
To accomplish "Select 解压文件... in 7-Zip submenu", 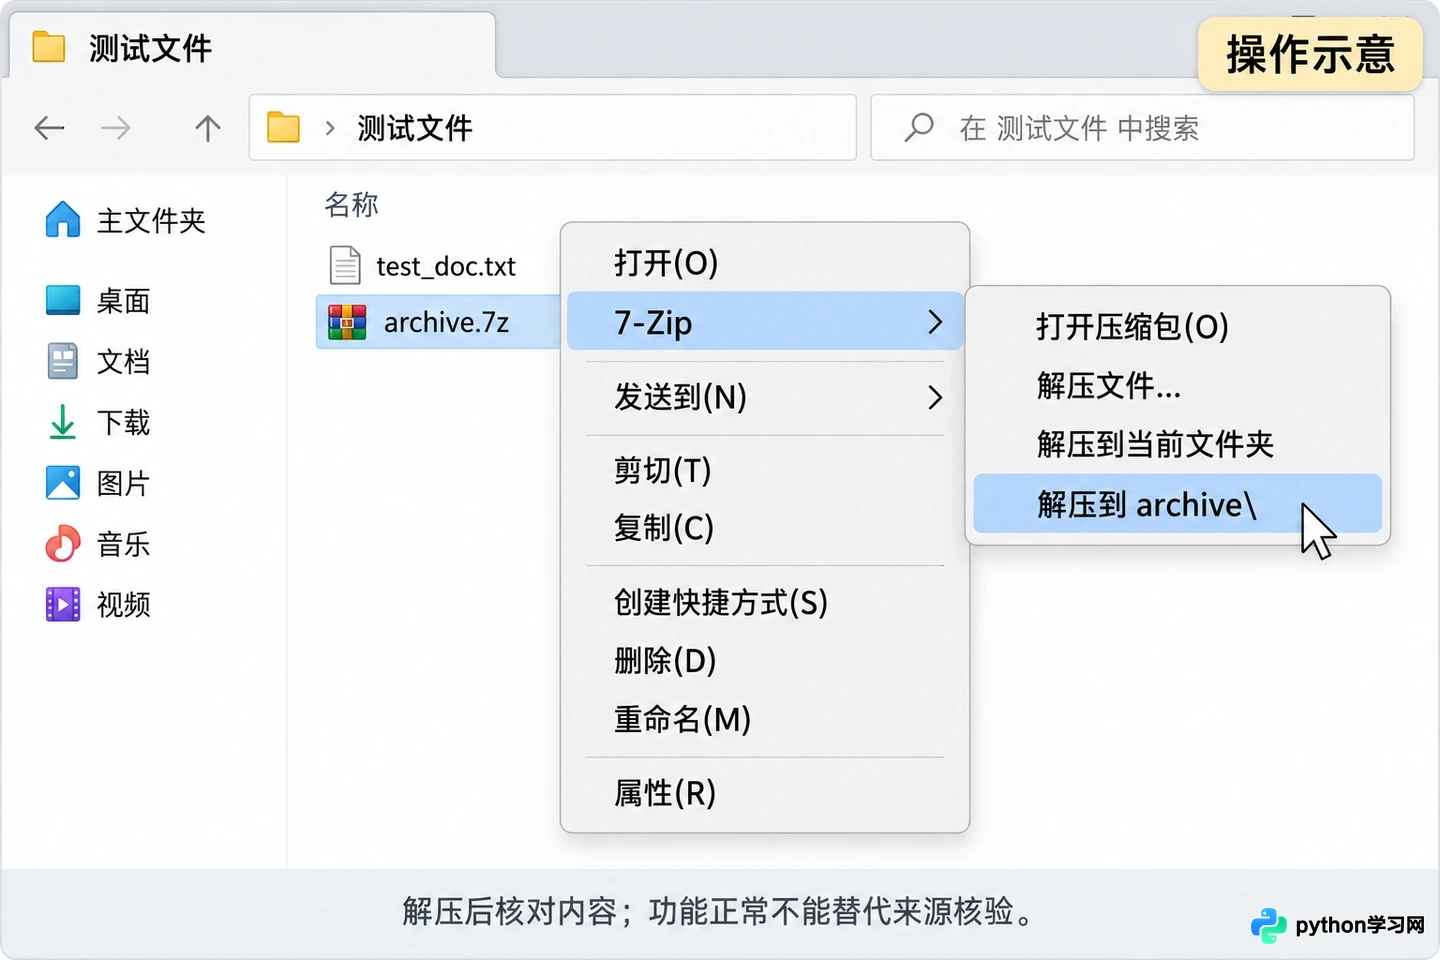I will (x=1177, y=385).
